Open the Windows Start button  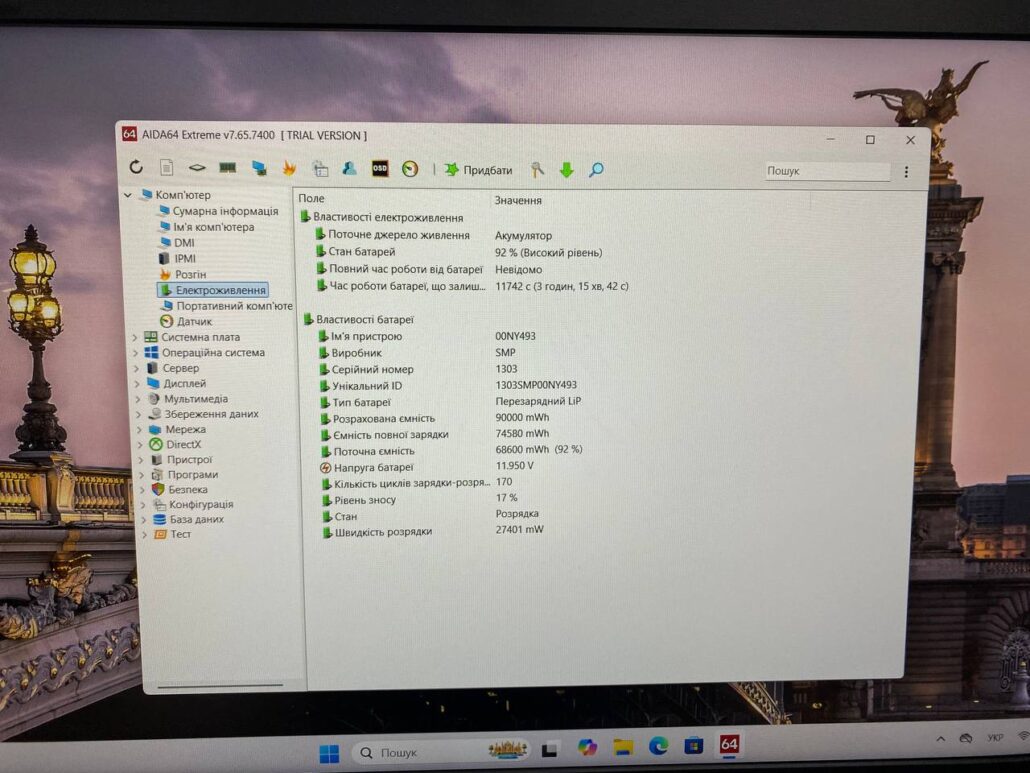(x=329, y=753)
